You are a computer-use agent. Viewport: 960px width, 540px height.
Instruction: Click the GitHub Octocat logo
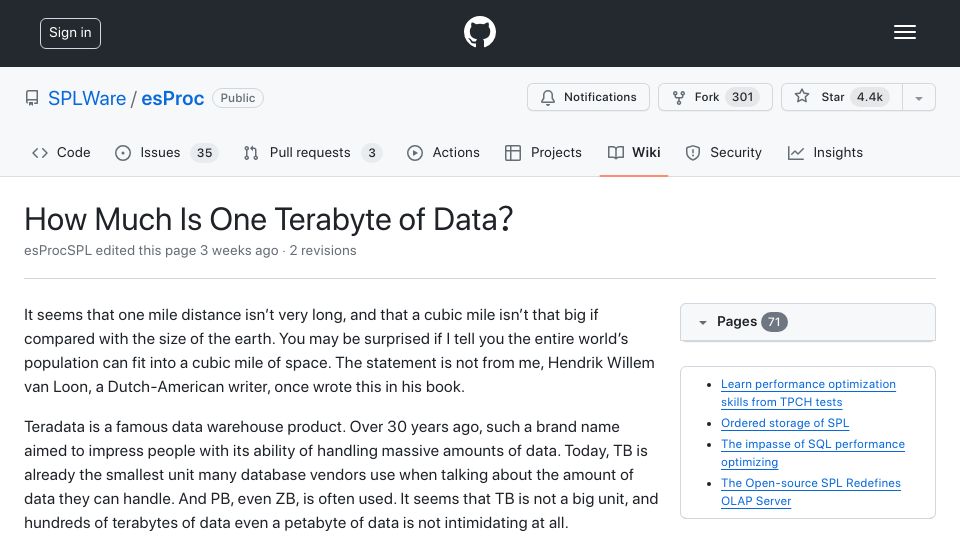(x=479, y=32)
